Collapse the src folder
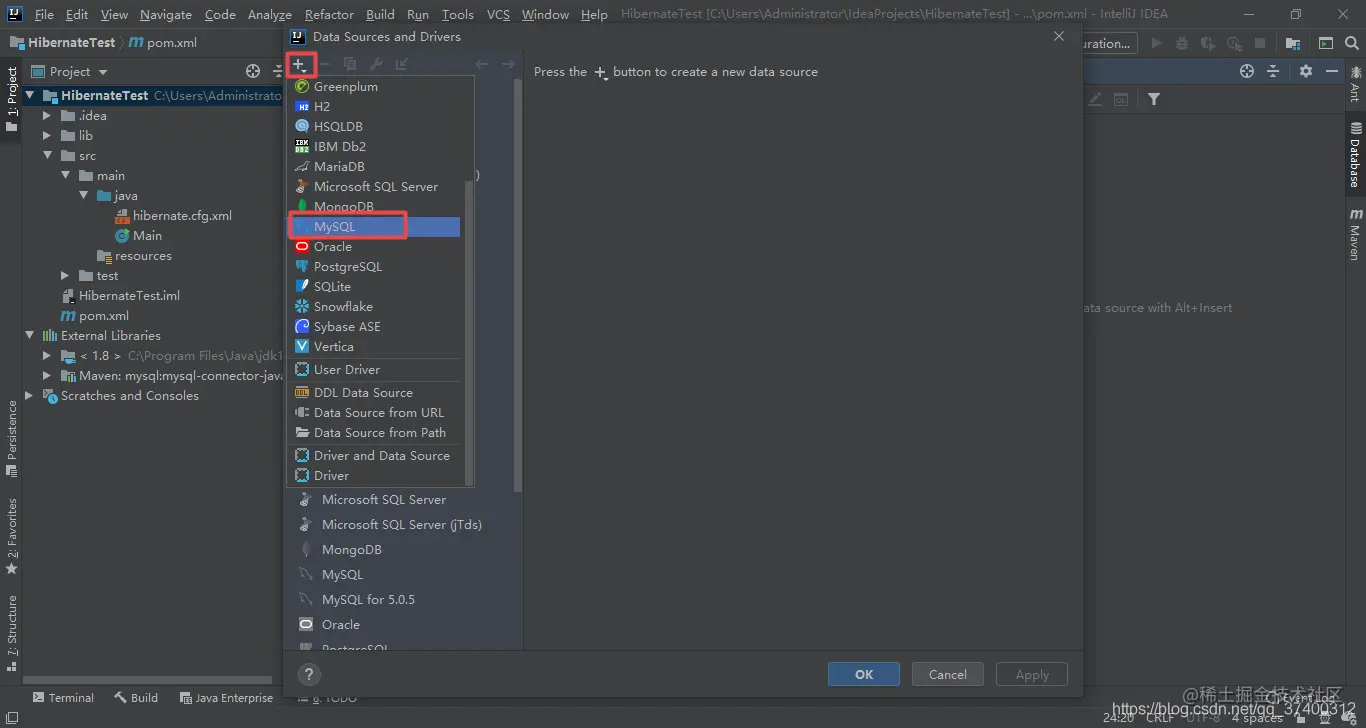 pos(46,156)
